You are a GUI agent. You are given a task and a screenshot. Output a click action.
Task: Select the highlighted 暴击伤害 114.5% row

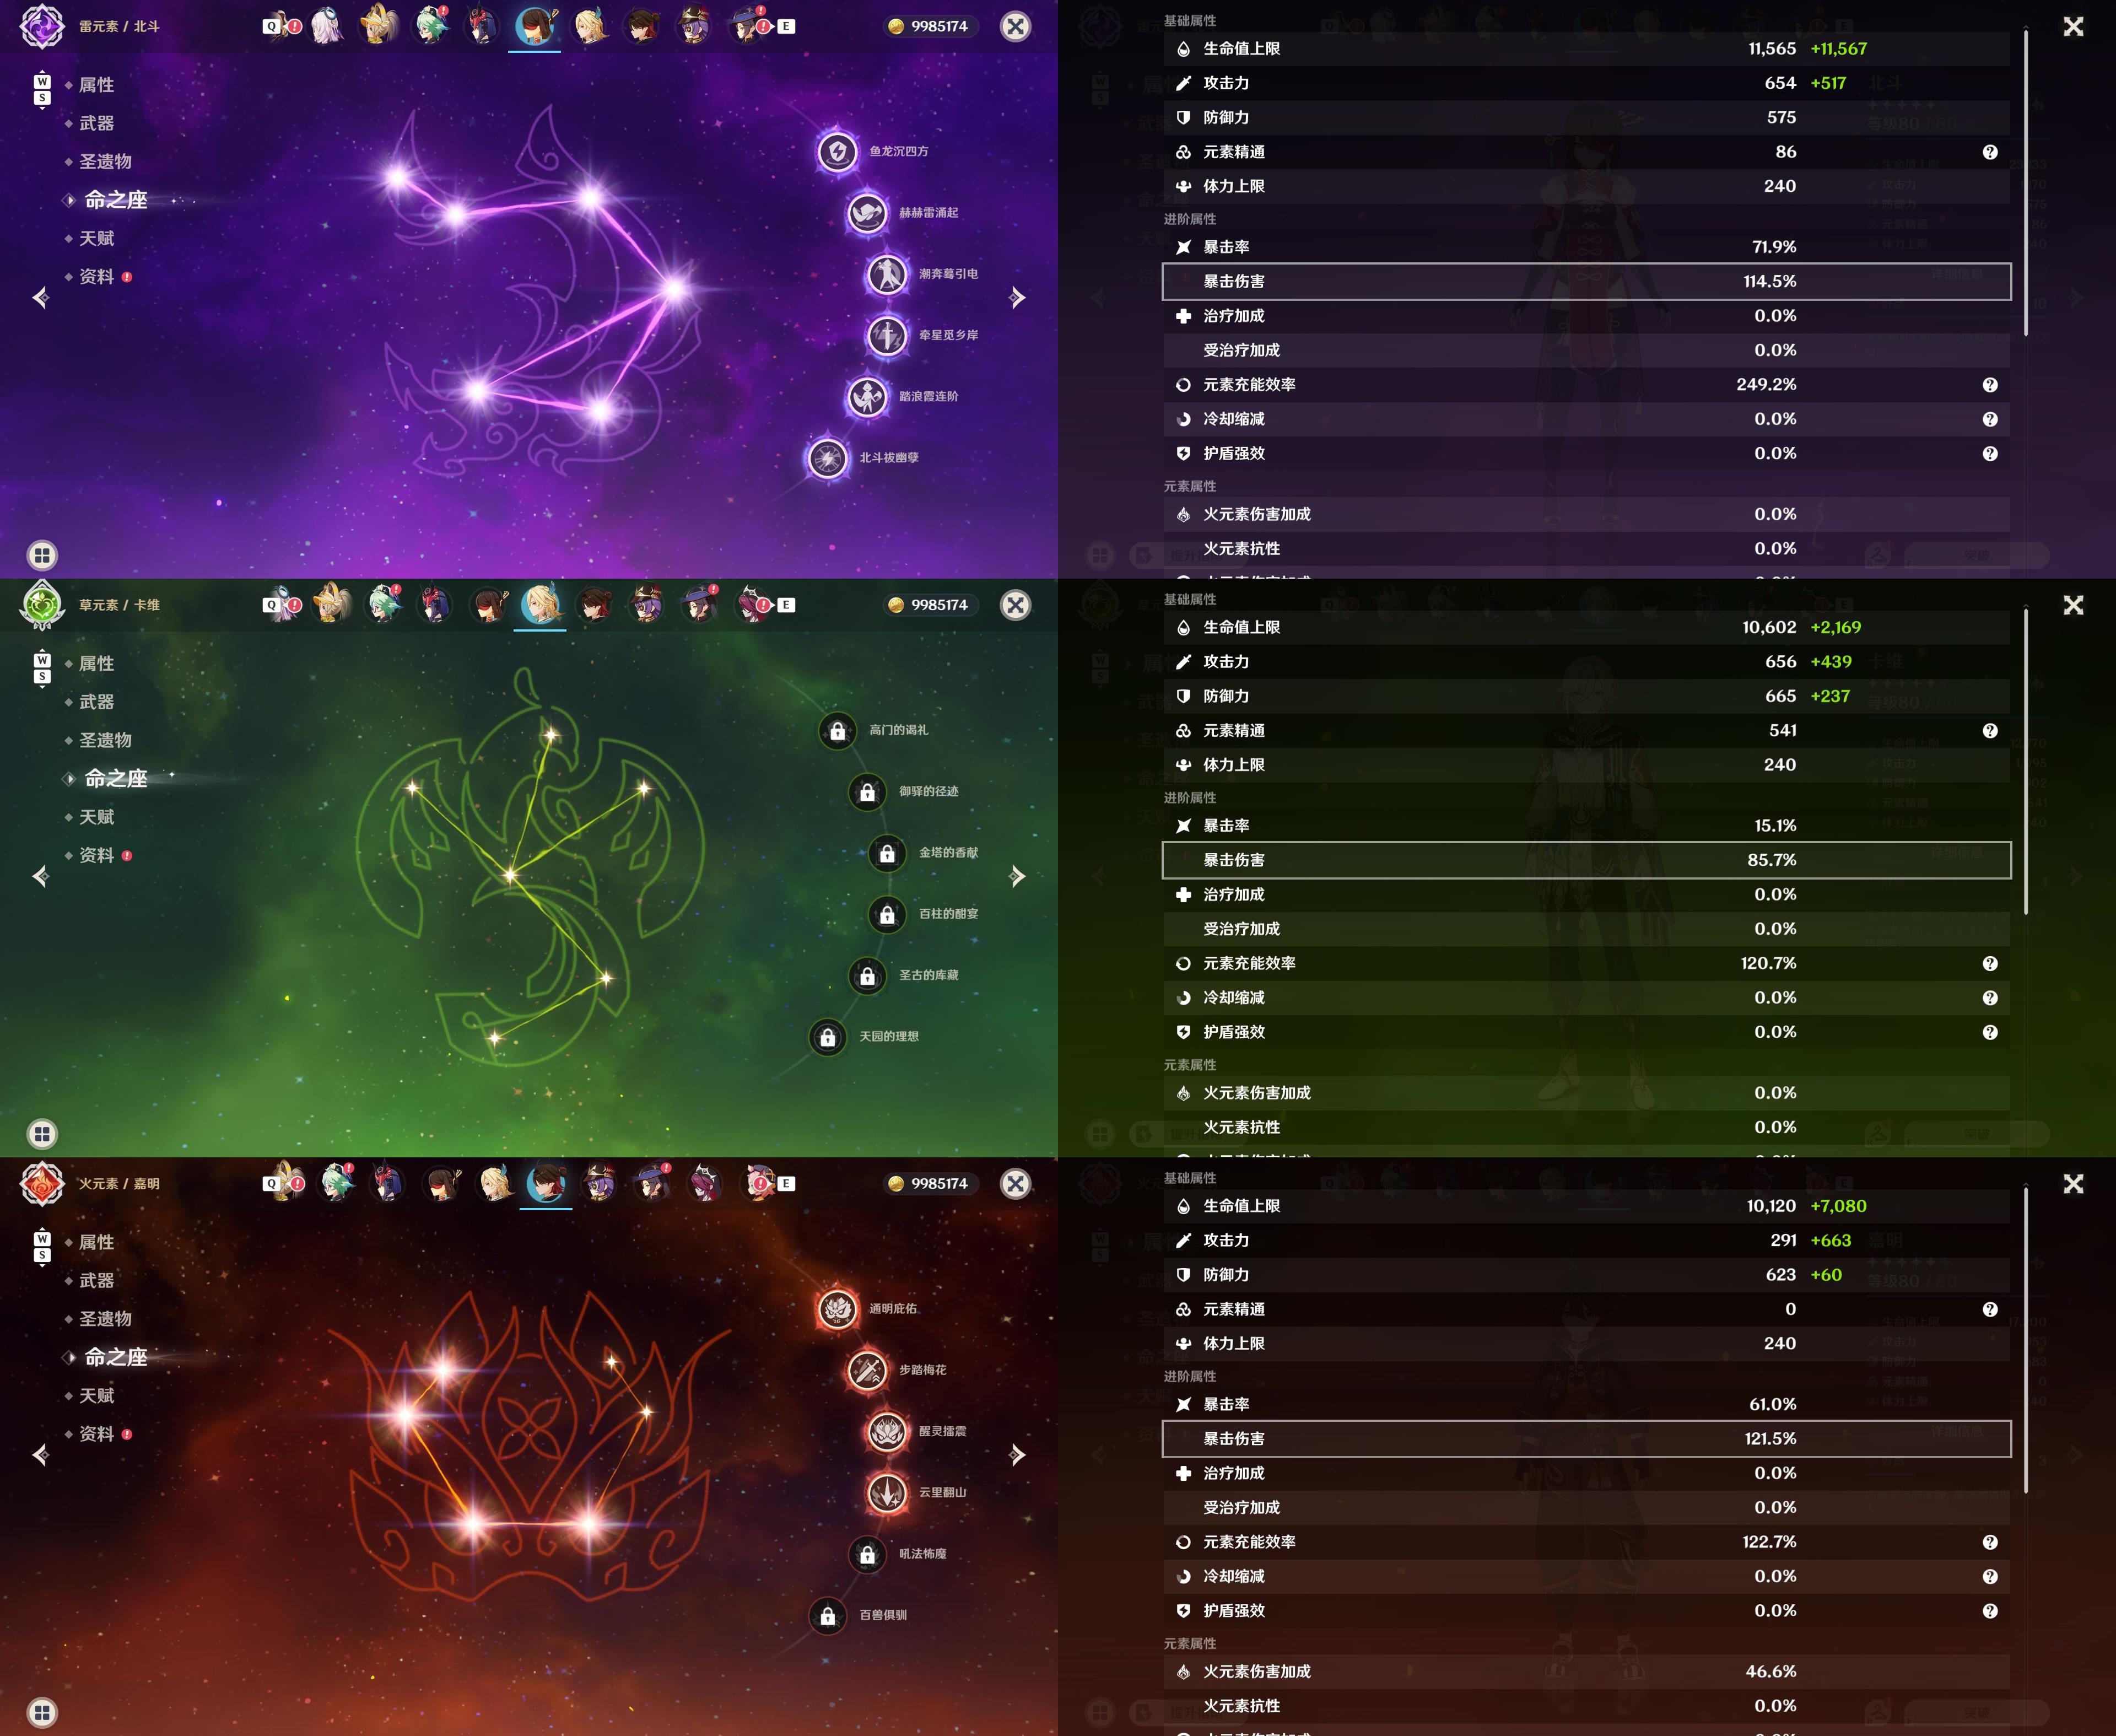(1586, 281)
